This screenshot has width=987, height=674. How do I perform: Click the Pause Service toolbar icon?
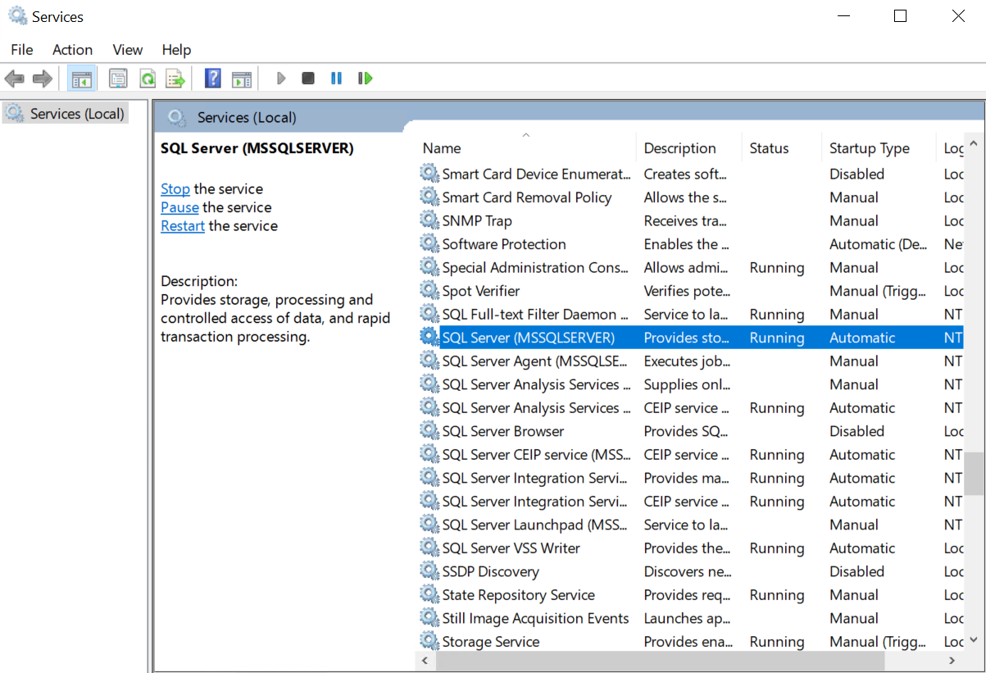click(336, 78)
